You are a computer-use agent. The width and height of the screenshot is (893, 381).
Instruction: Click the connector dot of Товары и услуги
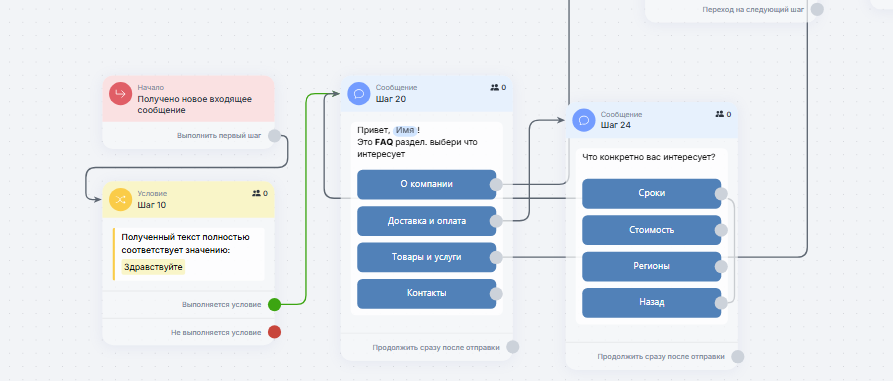pos(496,257)
